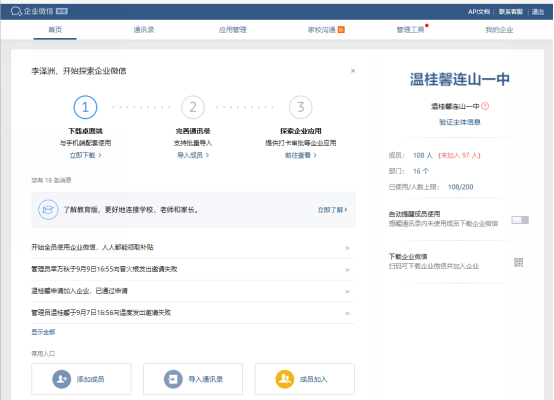Screen dimensions: 554x400
Task: Click the 成员加入 button
Action: coord(305,379)
